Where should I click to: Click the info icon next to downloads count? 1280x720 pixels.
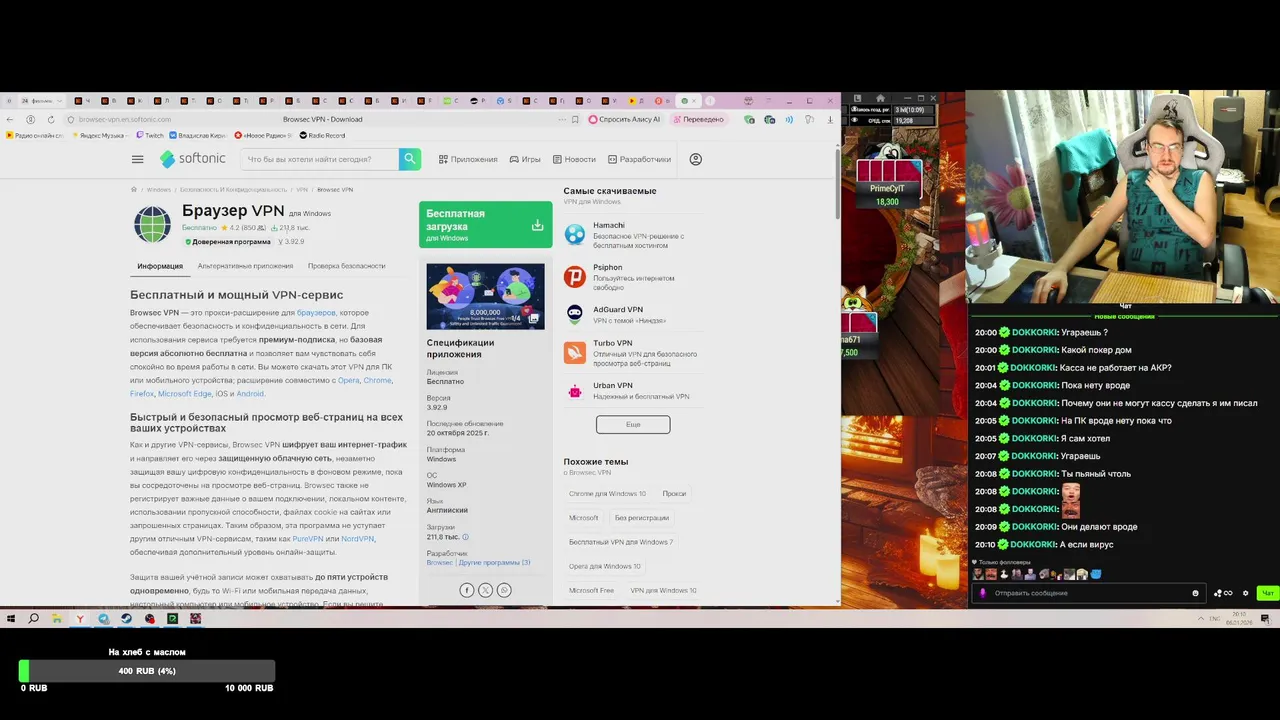click(x=466, y=537)
